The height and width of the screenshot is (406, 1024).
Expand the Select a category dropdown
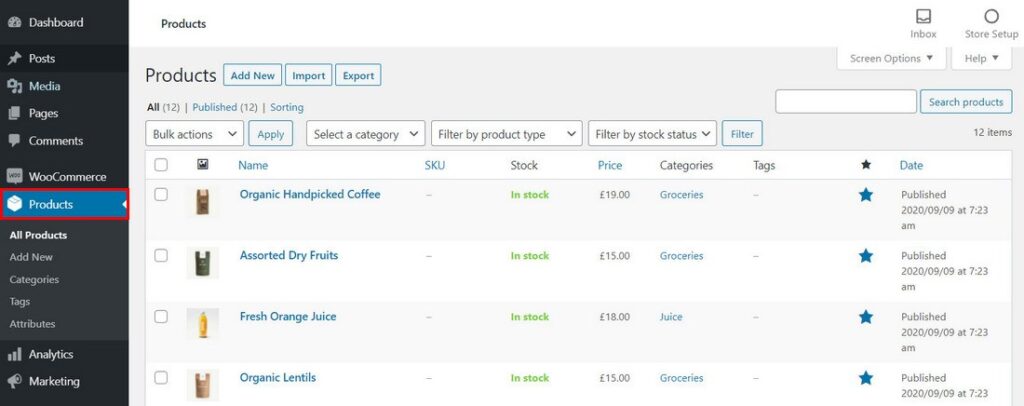[x=365, y=134]
